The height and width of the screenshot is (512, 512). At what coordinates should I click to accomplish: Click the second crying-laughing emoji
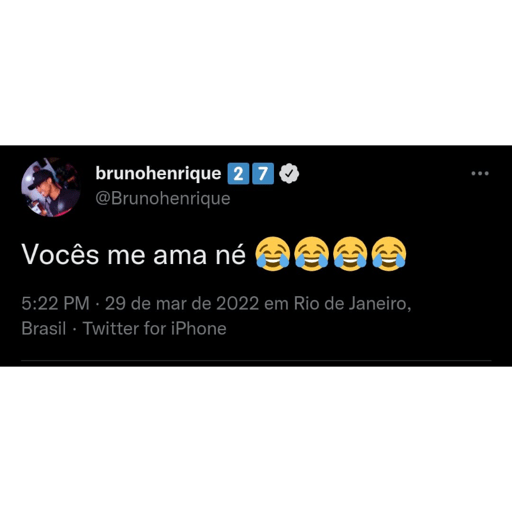(x=311, y=253)
